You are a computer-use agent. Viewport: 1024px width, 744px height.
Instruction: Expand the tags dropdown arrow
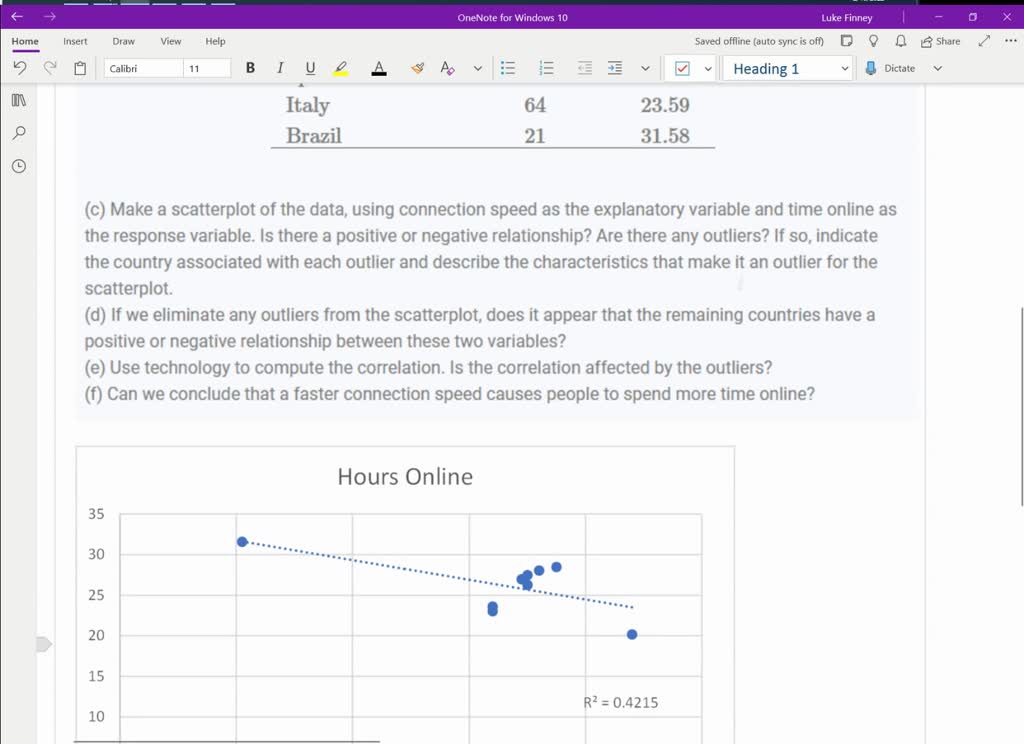point(708,68)
